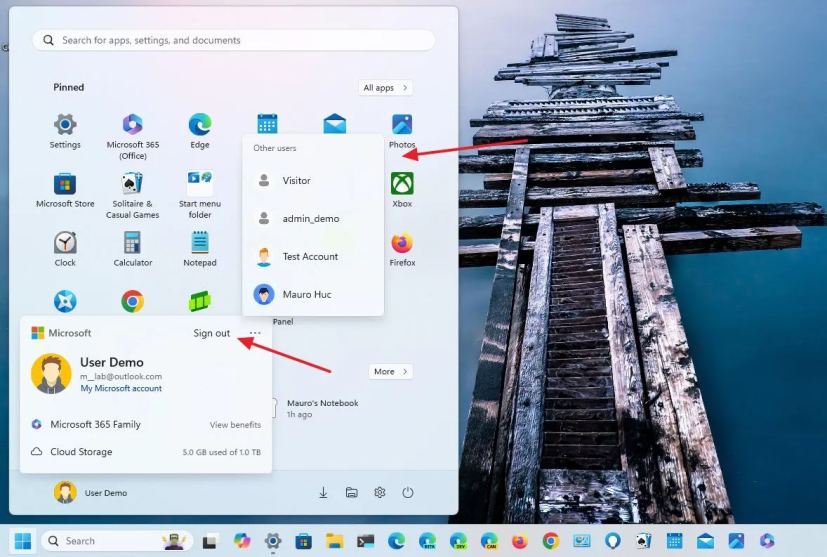Open Settings gear in Start footer

pyautogui.click(x=379, y=493)
